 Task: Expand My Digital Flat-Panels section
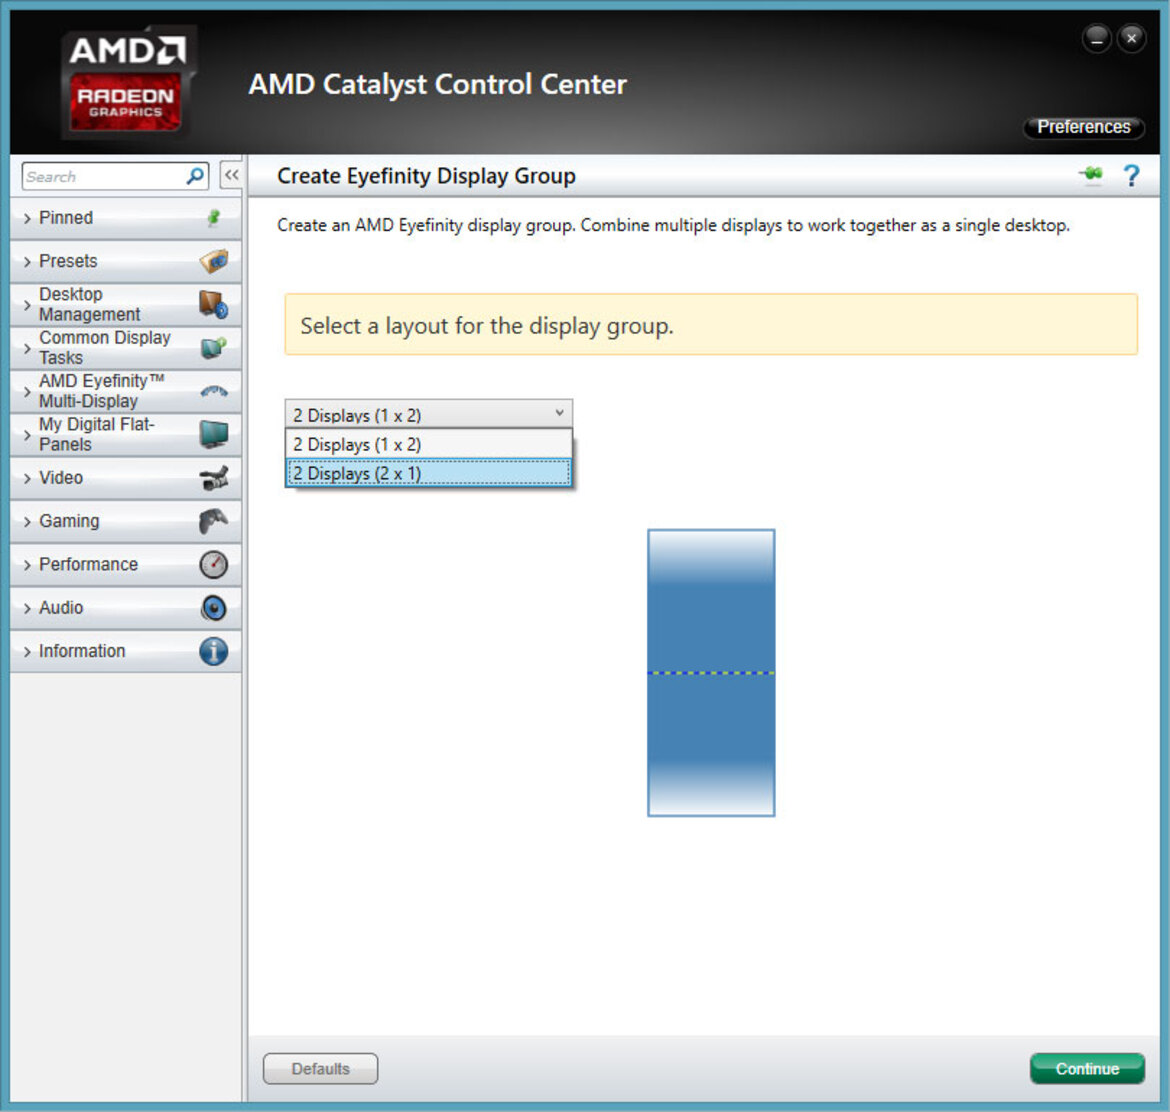pos(125,434)
